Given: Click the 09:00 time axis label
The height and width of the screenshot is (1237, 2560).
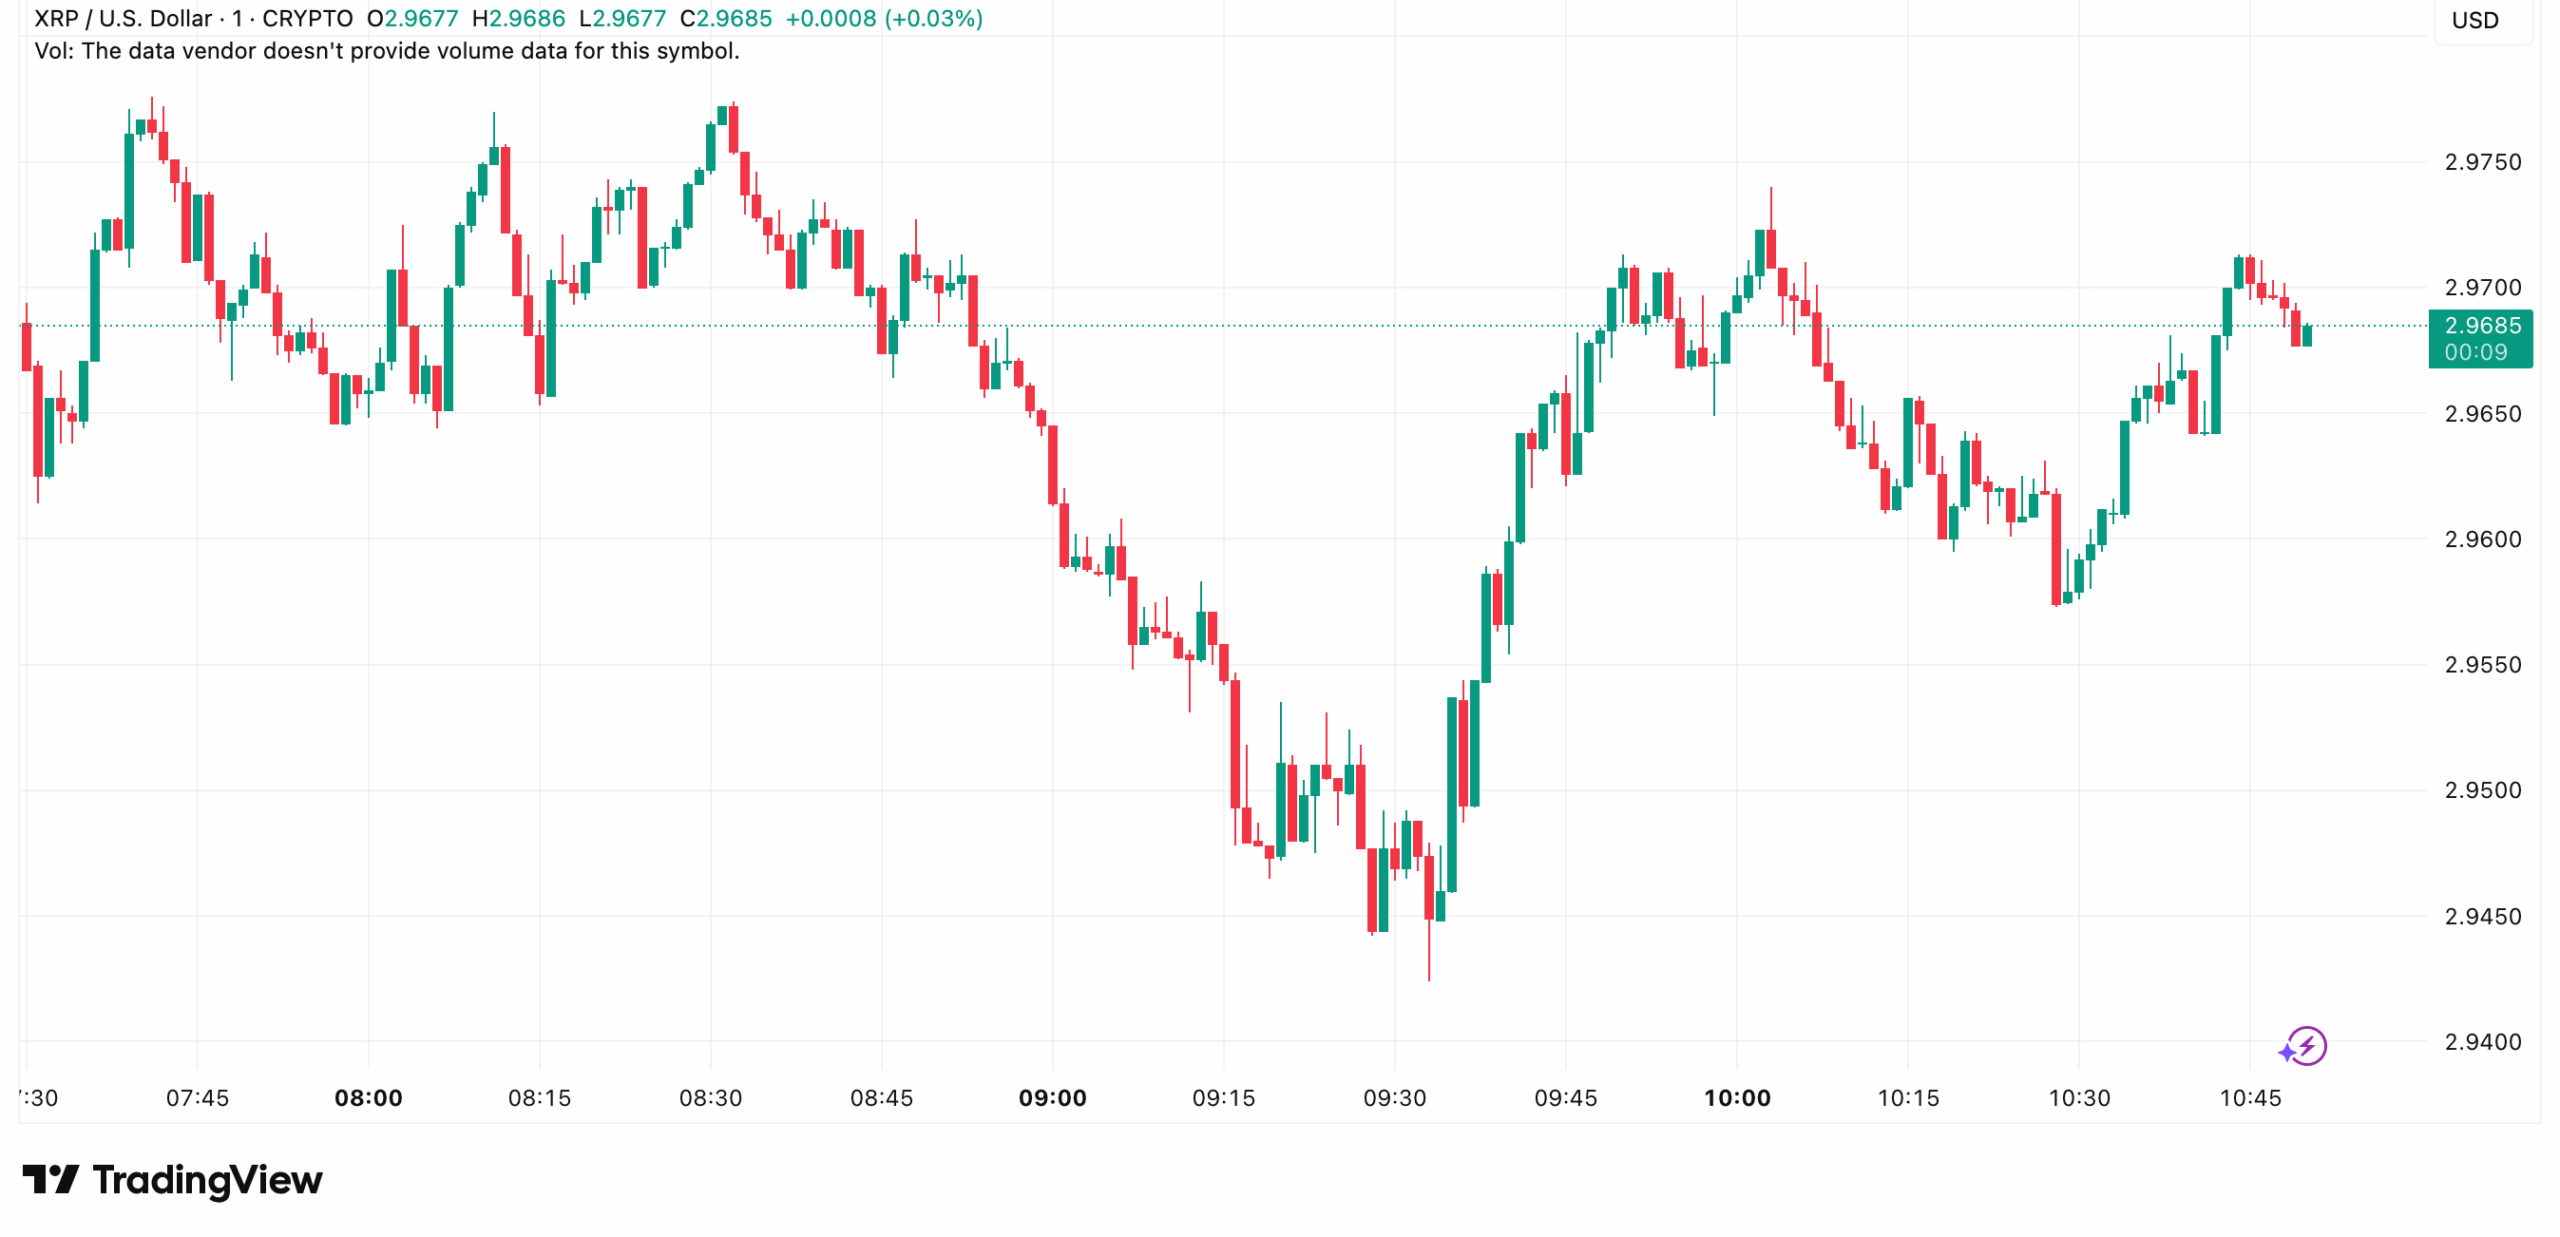Looking at the screenshot, I should click(1052, 1098).
